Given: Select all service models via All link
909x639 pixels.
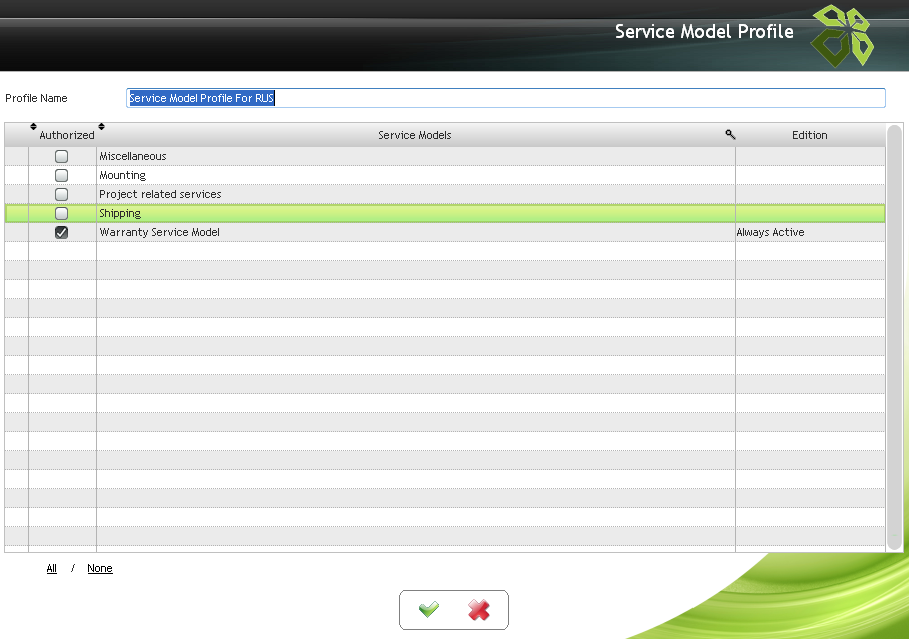Looking at the screenshot, I should (52, 569).
